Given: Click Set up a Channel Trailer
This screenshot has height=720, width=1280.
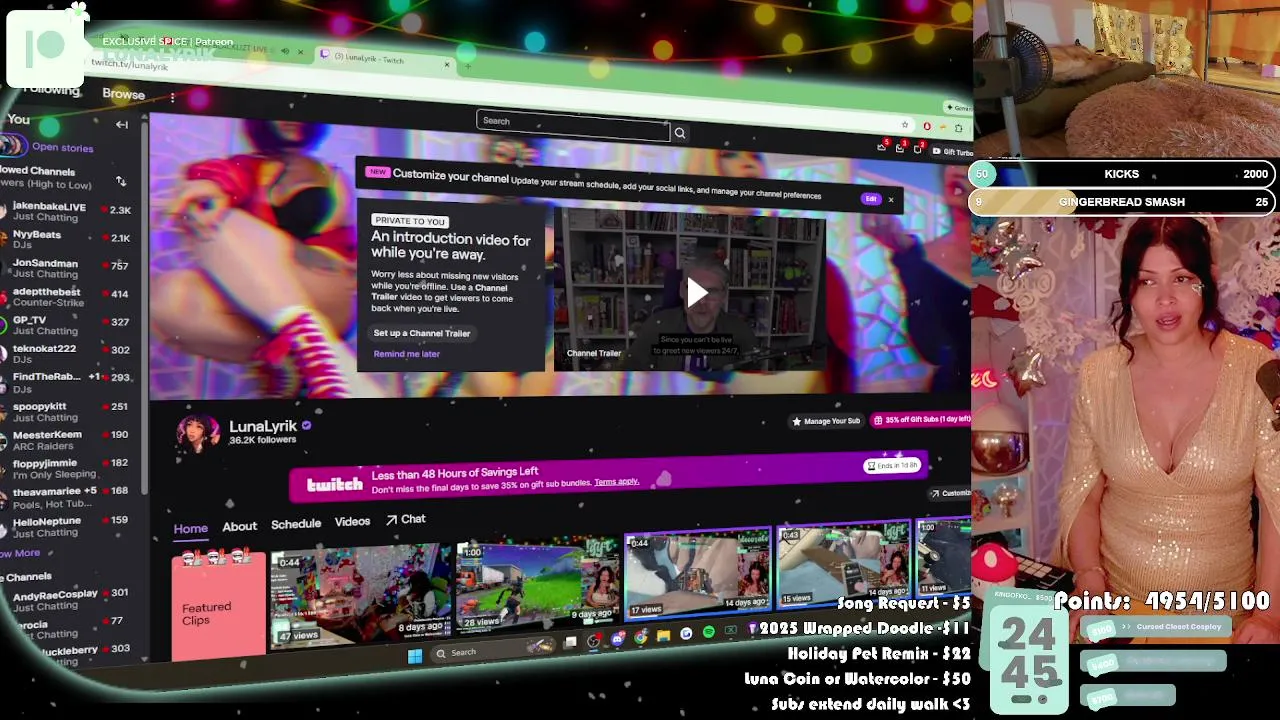Looking at the screenshot, I should (x=421, y=333).
